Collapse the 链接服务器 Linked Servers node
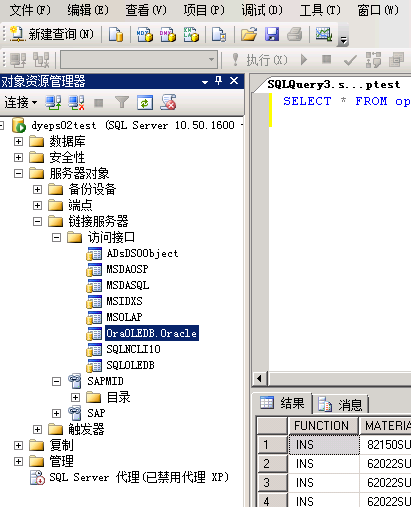 tap(37, 221)
